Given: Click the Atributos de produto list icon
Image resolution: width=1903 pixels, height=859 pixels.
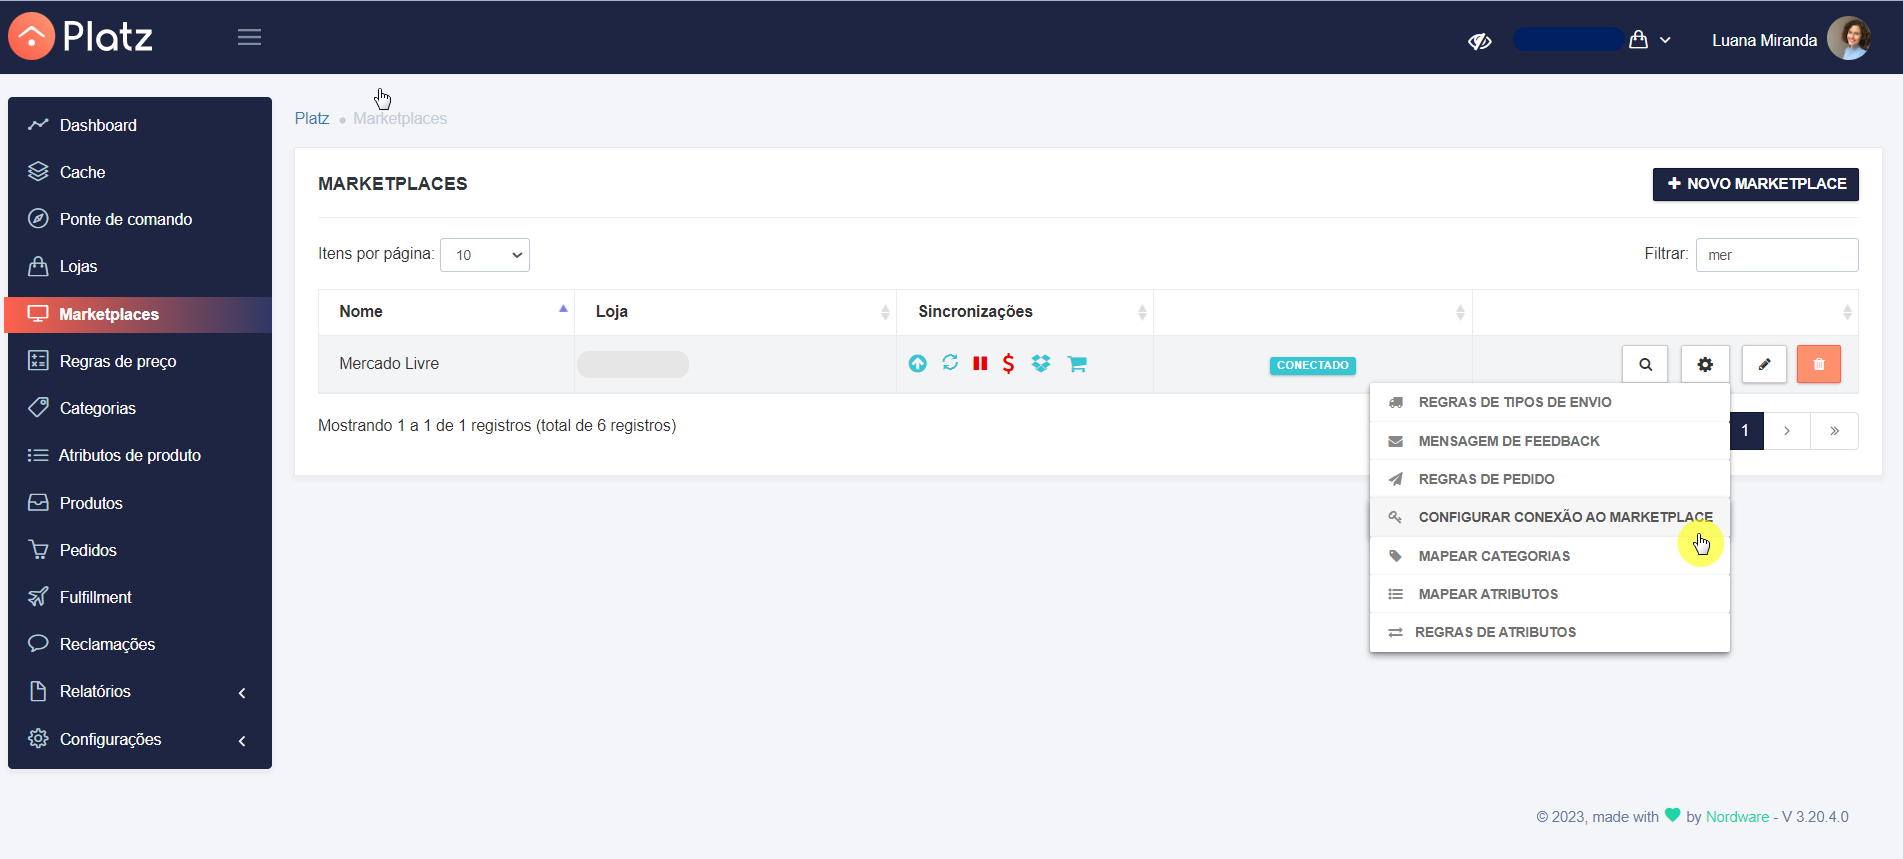Looking at the screenshot, I should click(x=38, y=455).
